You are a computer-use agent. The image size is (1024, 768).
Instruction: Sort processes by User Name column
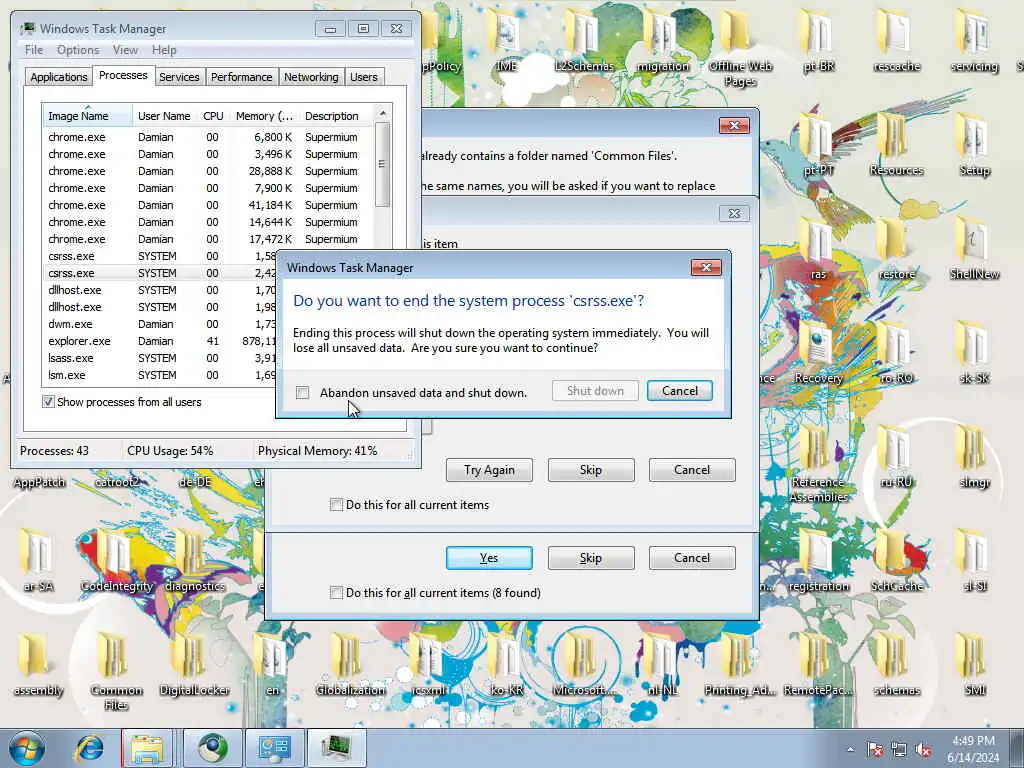[164, 116]
